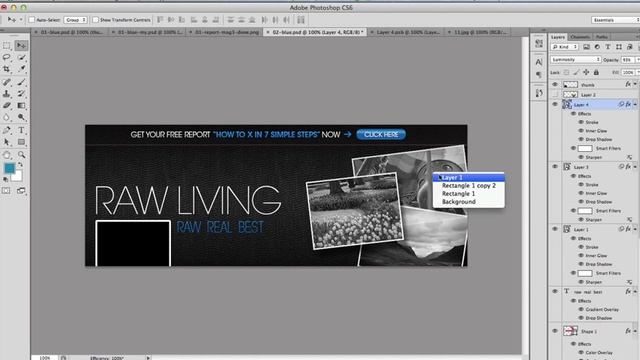Screen dimensions: 640x360
Task: Click the CLICK HERE banner button
Action: (x=381, y=135)
